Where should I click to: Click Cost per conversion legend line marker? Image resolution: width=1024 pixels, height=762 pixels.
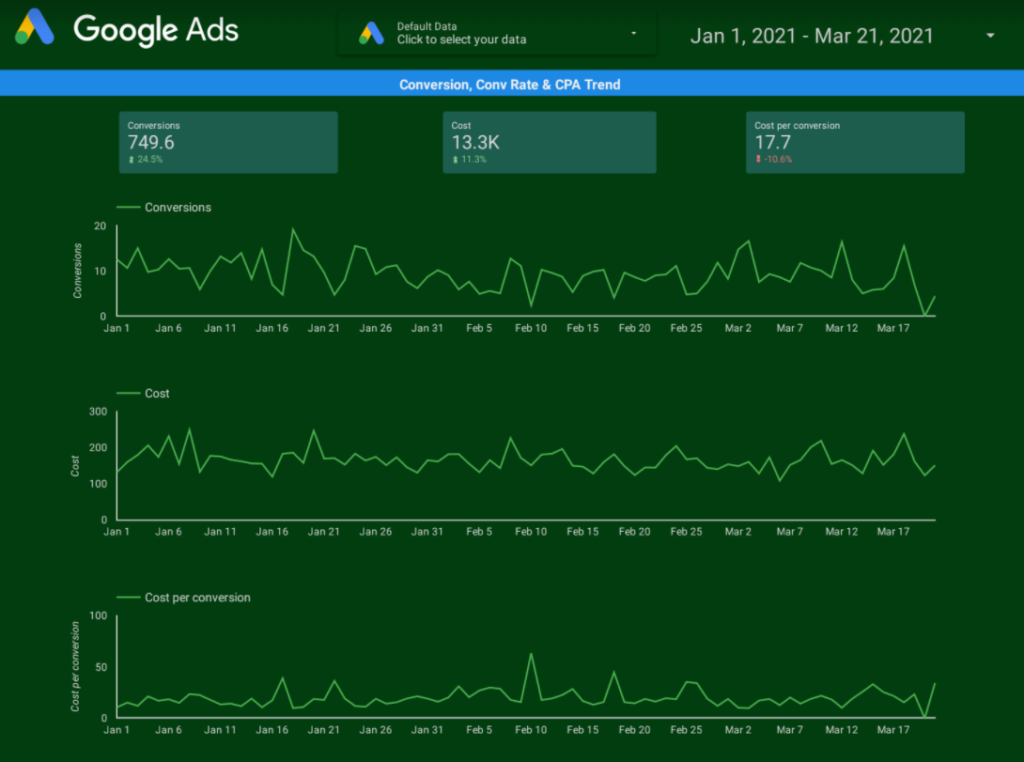[128, 597]
